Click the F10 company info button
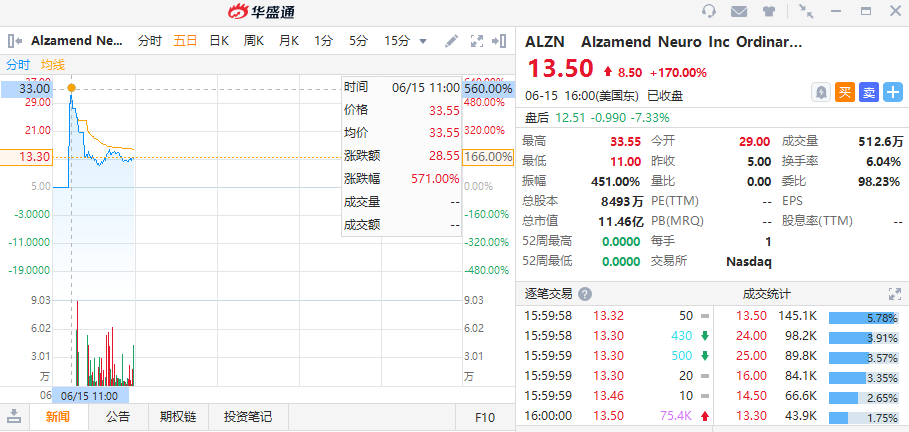The width and height of the screenshot is (909, 432). click(x=485, y=417)
